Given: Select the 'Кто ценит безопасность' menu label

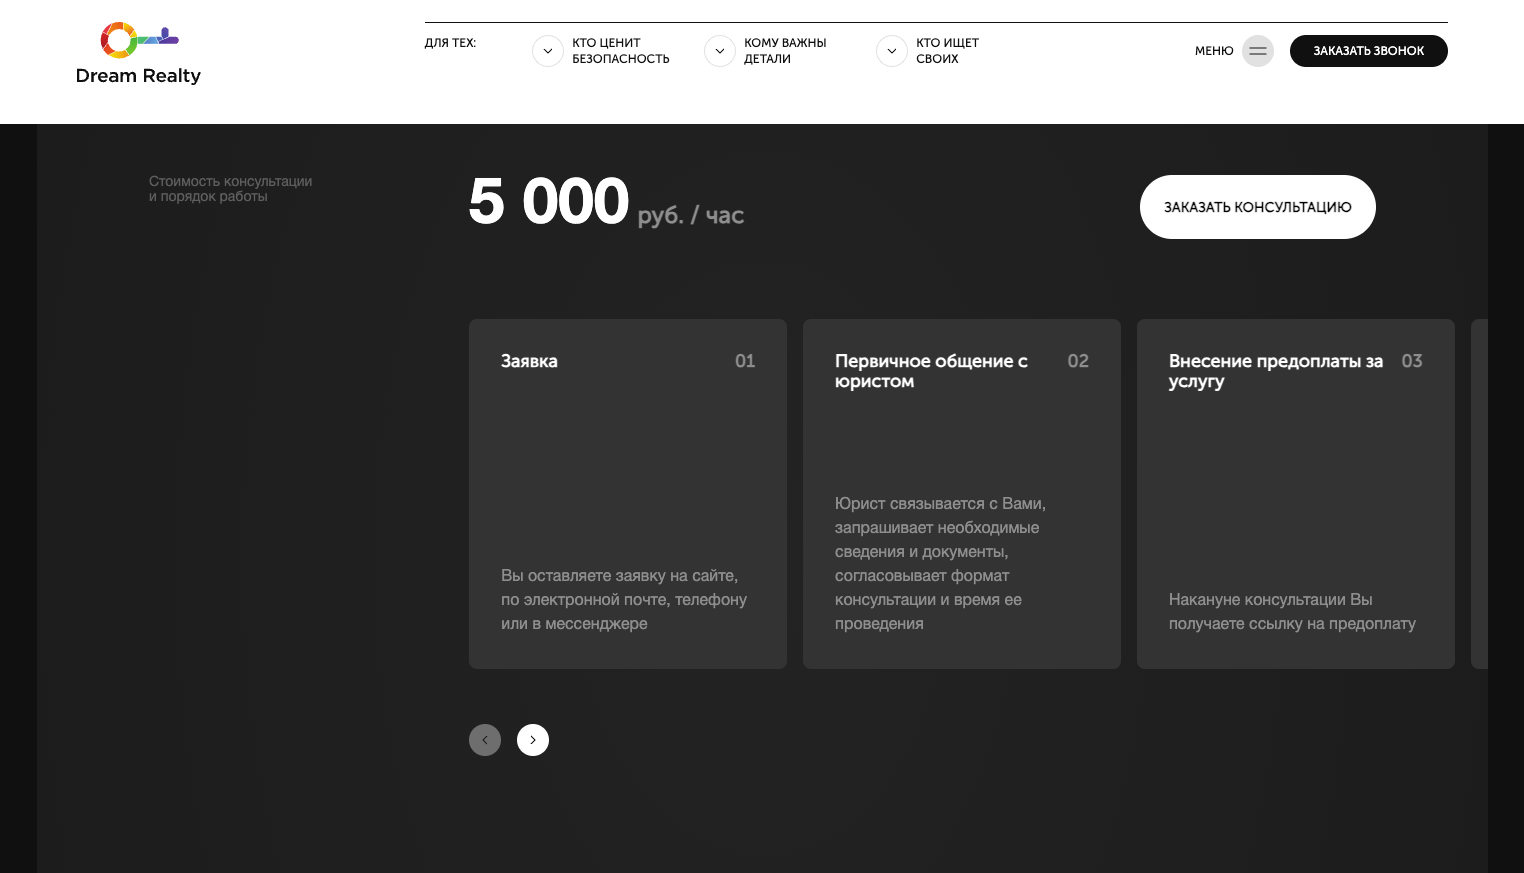Looking at the screenshot, I should (620, 51).
